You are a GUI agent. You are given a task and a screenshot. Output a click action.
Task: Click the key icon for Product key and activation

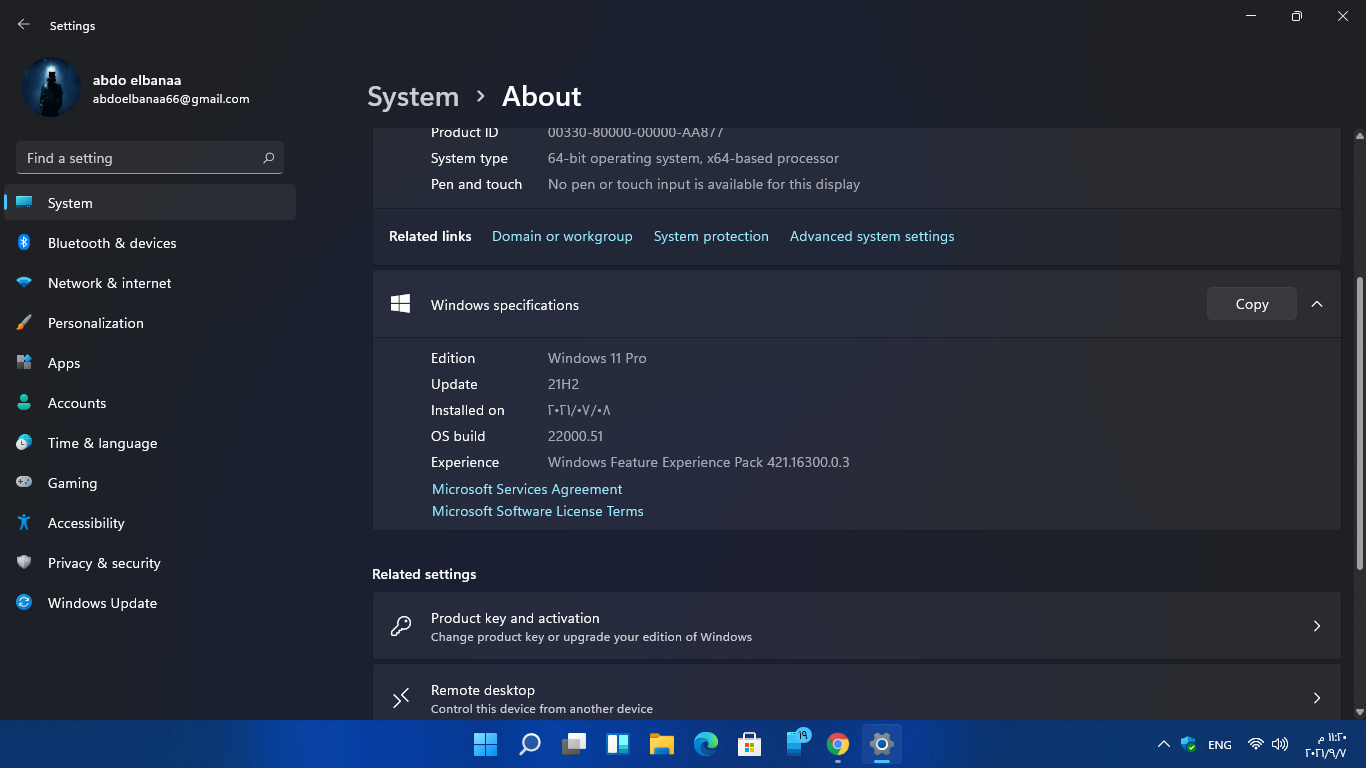401,626
